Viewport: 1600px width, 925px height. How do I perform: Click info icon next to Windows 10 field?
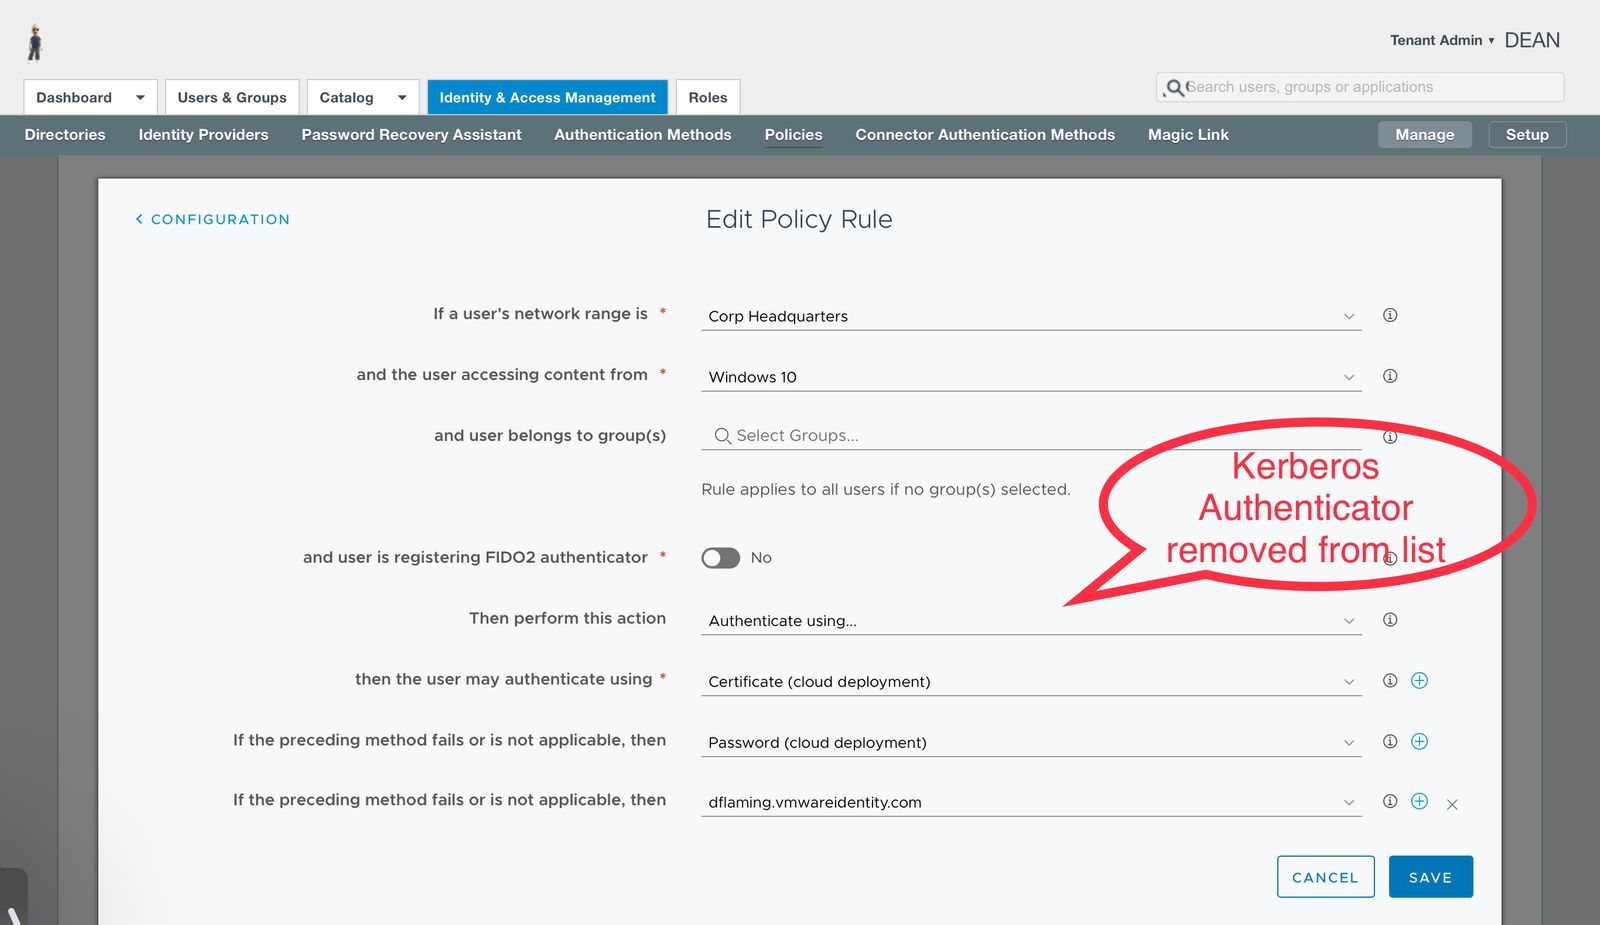tap(1389, 376)
